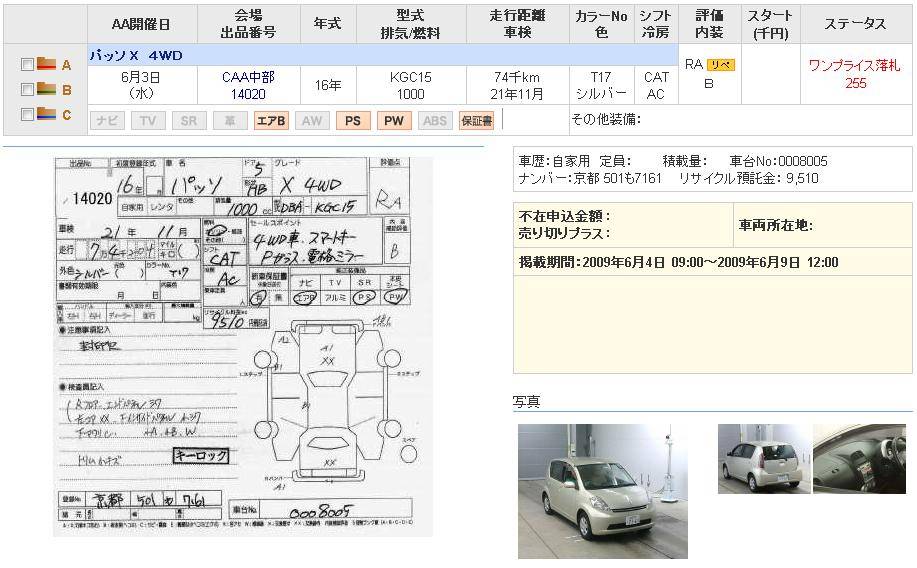Click the ワンプライス落札 status text
917x568 pixels.
(854, 66)
